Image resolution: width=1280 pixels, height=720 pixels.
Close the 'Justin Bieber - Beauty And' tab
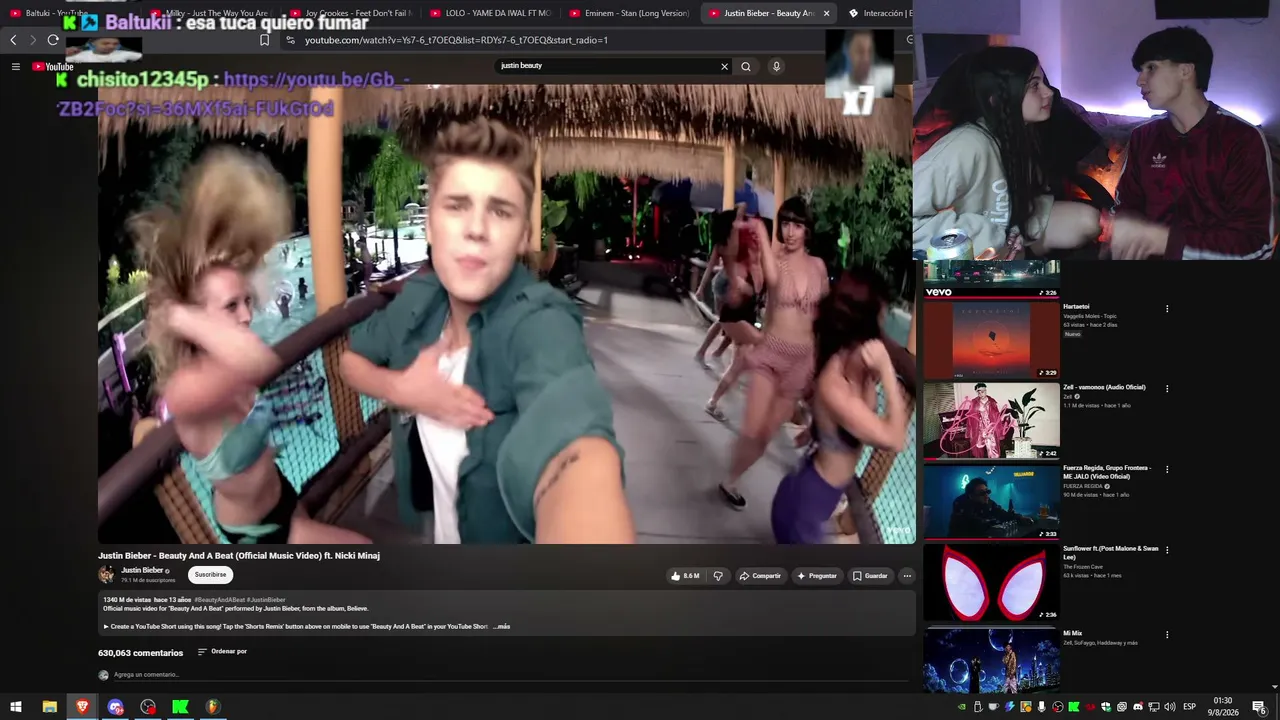826,13
